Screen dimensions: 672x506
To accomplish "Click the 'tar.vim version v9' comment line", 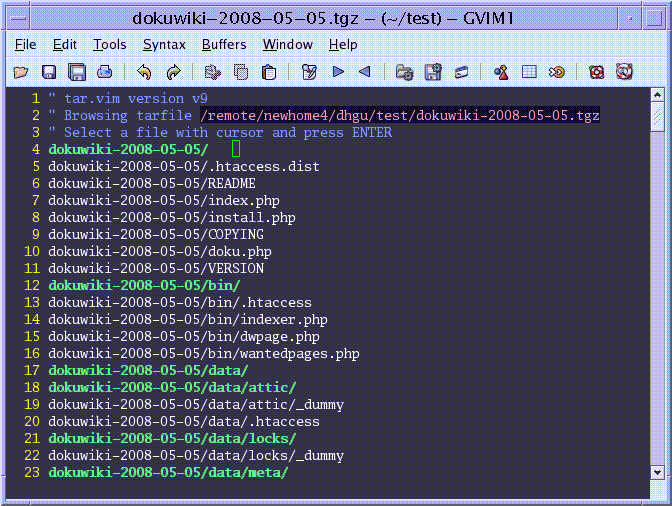I will coord(128,99).
